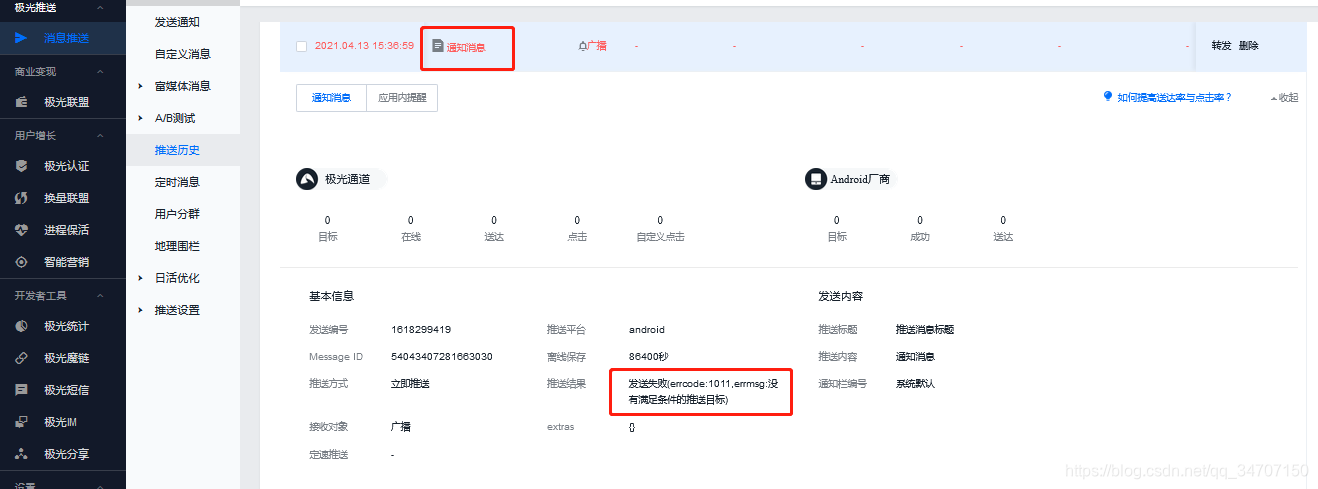Image resolution: width=1318 pixels, height=489 pixels.
Task: Expand the 日活优化 submenu
Action: click(x=141, y=278)
